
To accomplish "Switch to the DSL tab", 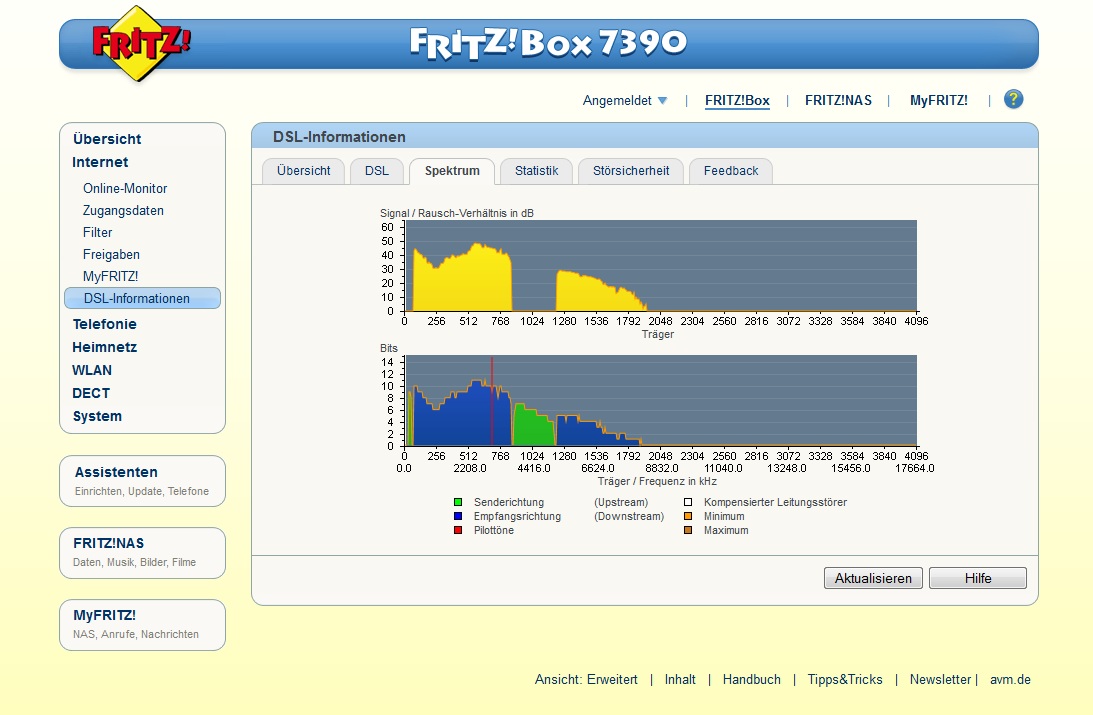I will point(376,171).
